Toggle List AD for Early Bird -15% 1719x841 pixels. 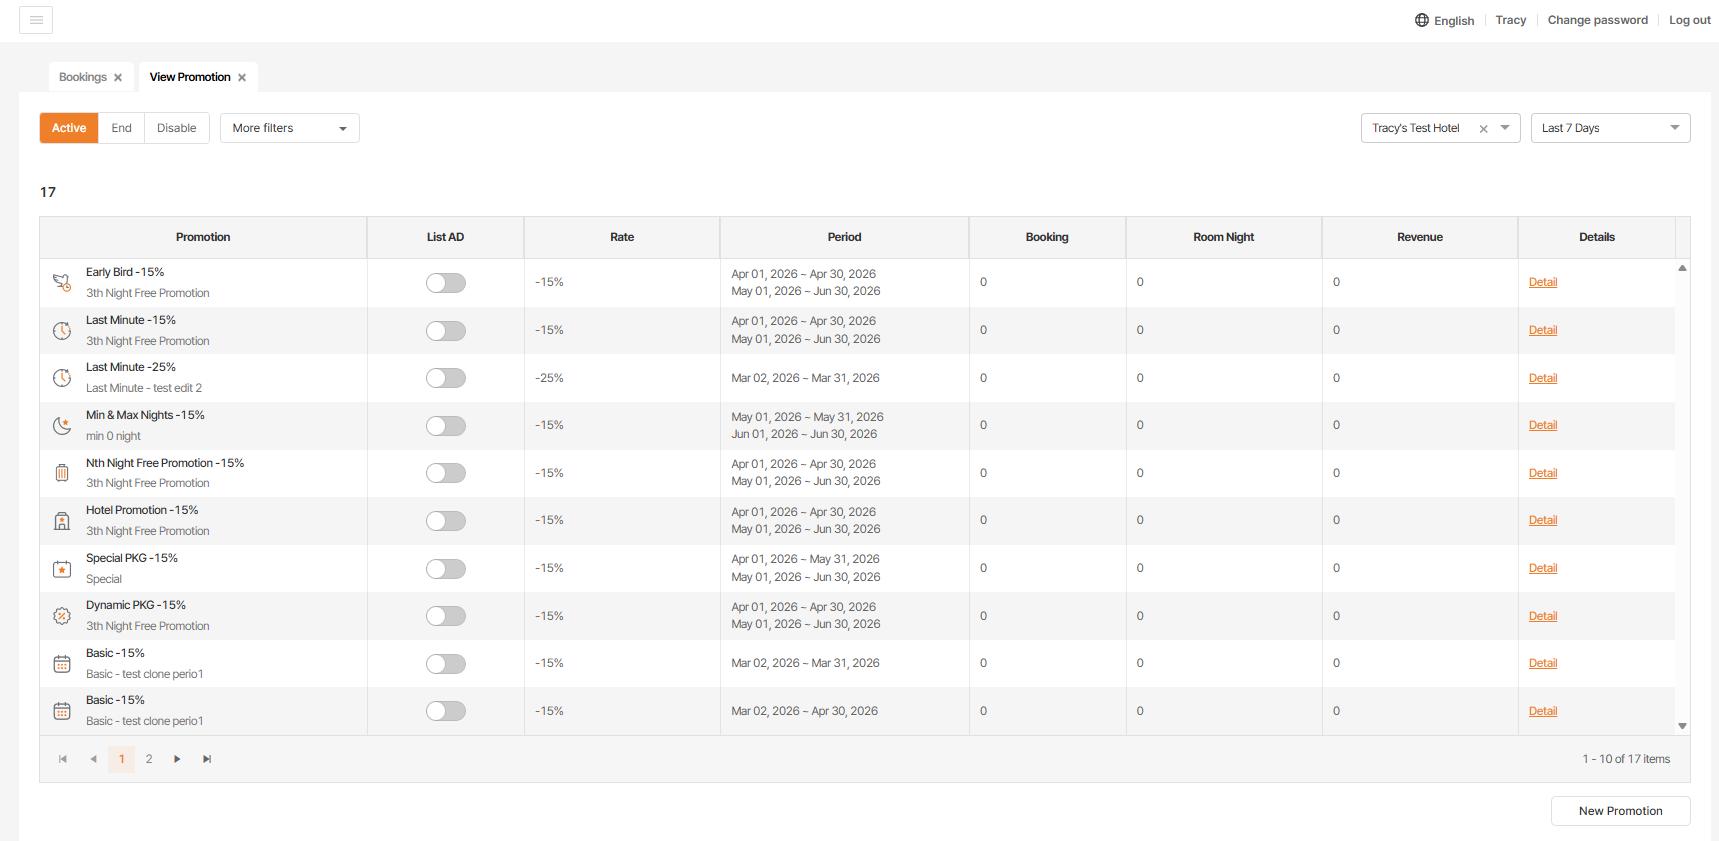[x=446, y=283]
